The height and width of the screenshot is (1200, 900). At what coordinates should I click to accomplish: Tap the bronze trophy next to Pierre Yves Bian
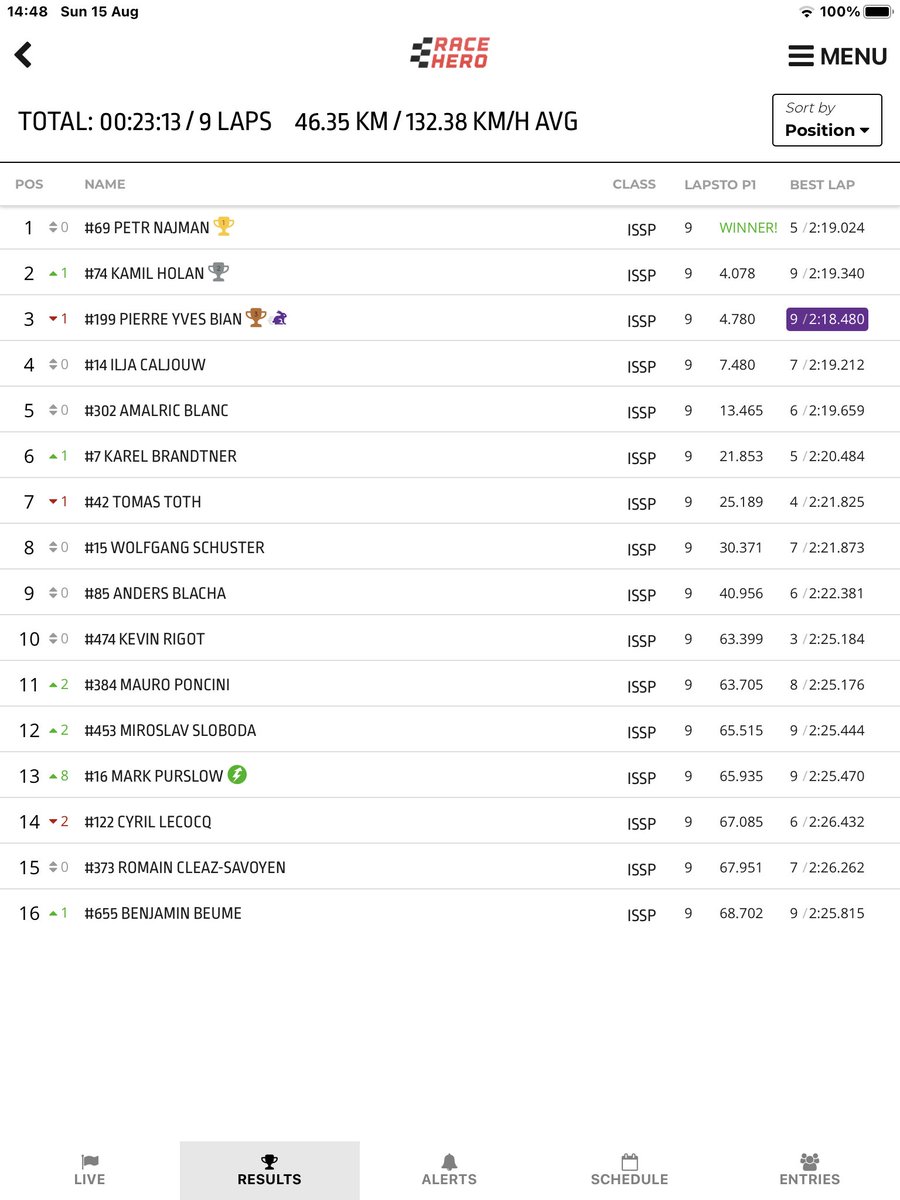(256, 318)
